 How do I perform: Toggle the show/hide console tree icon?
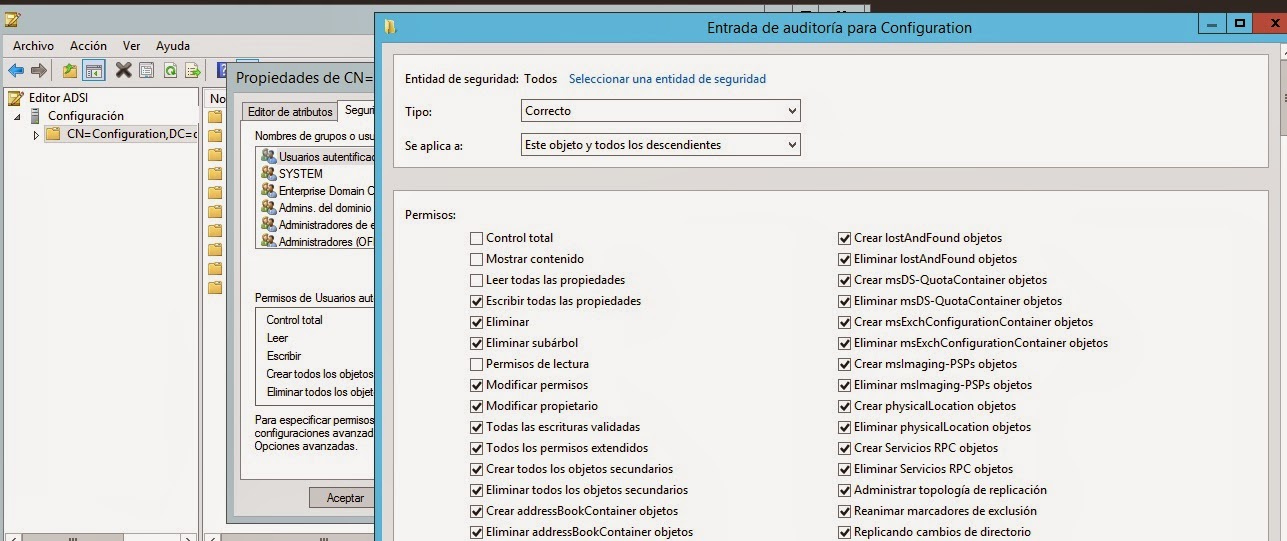94,70
